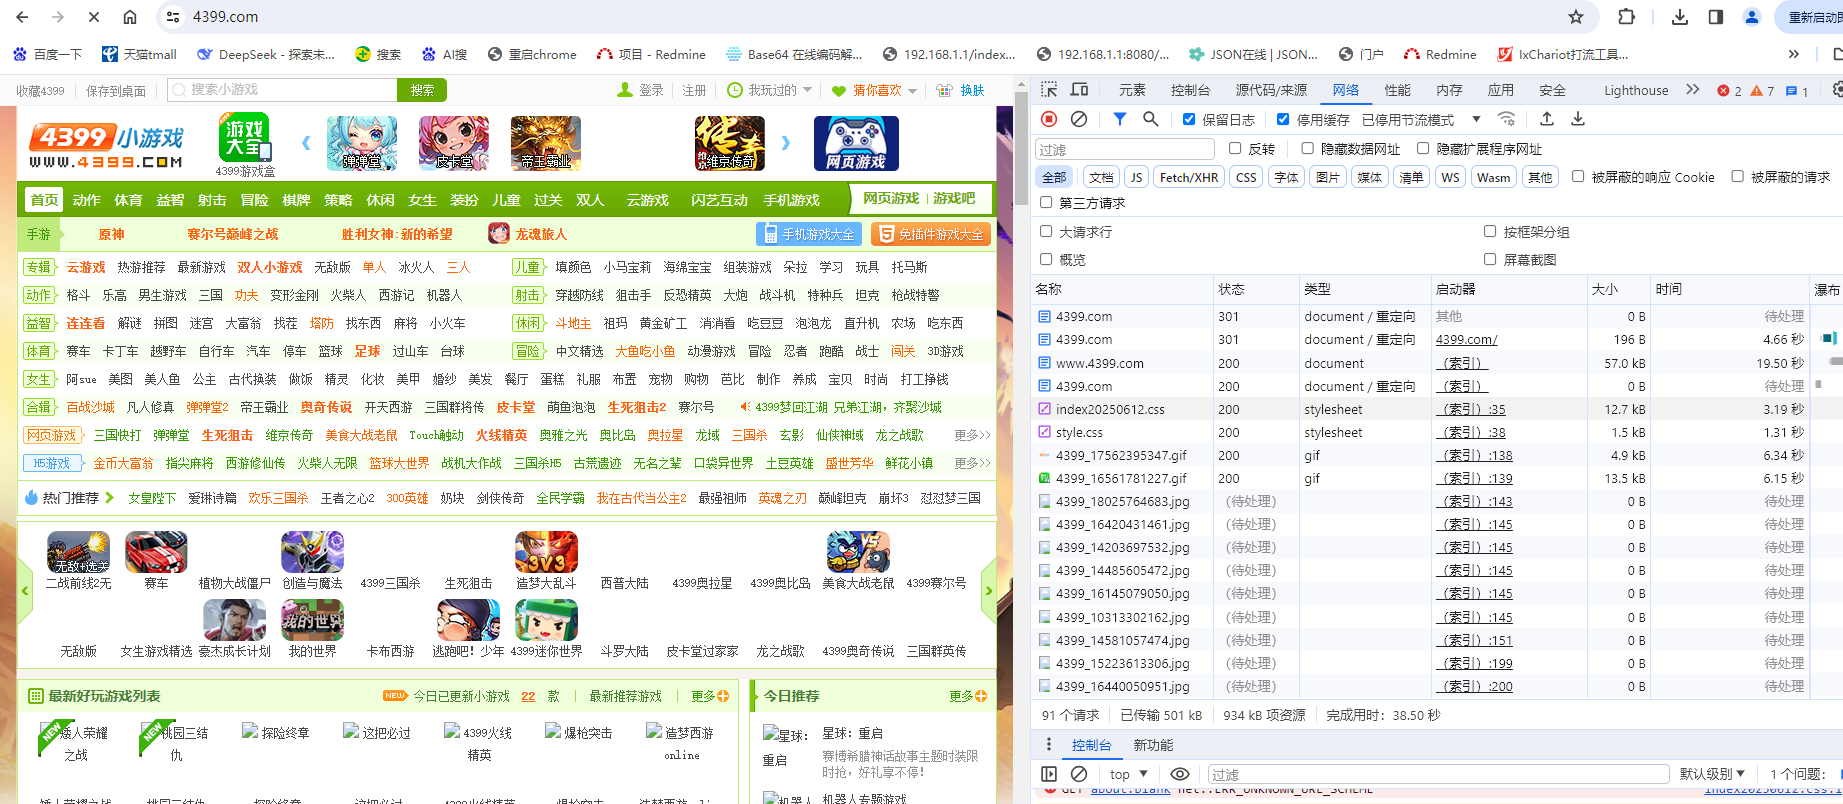The height and width of the screenshot is (804, 1843).
Task: Open the Lighthouse tab
Action: (x=1636, y=90)
